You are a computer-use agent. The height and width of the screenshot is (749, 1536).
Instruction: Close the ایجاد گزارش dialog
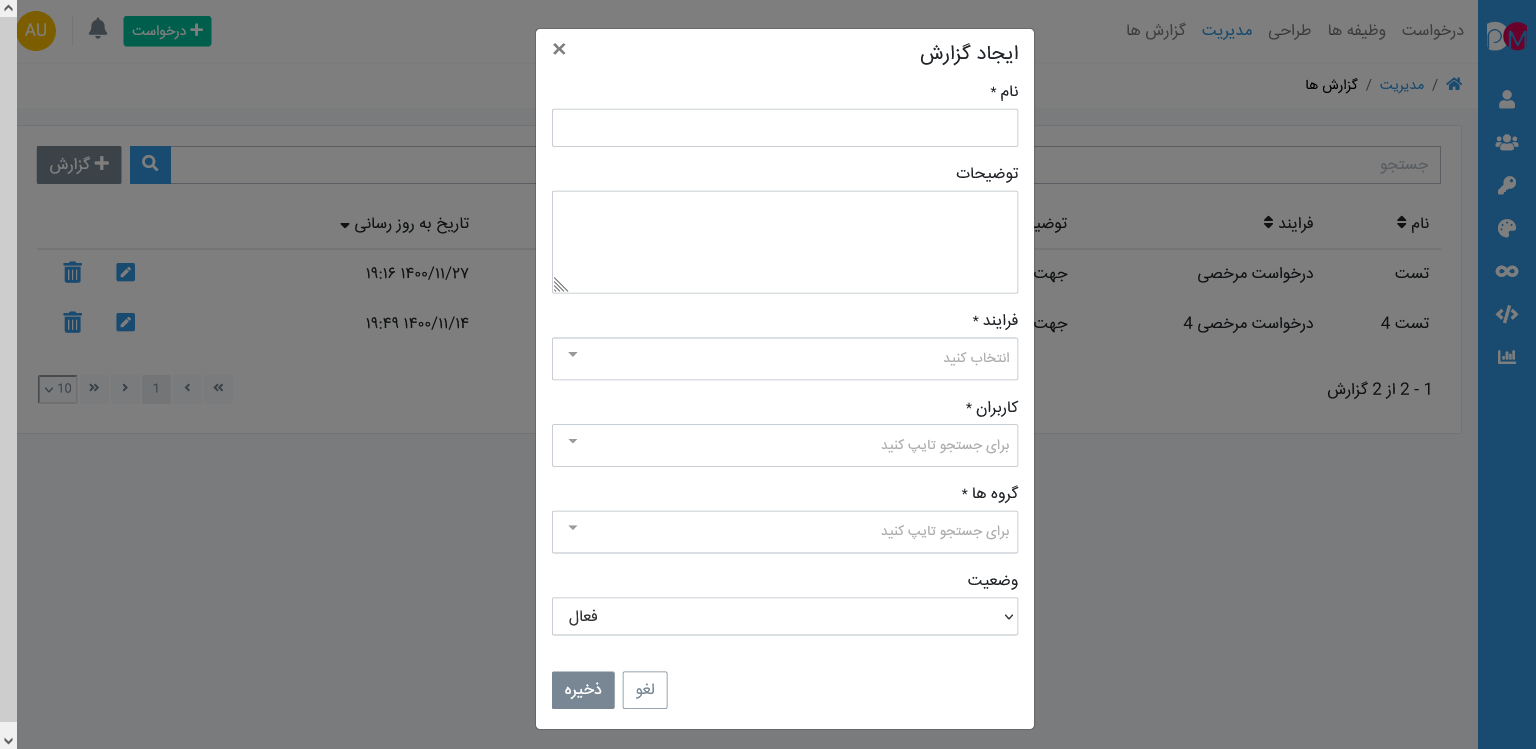pos(559,49)
